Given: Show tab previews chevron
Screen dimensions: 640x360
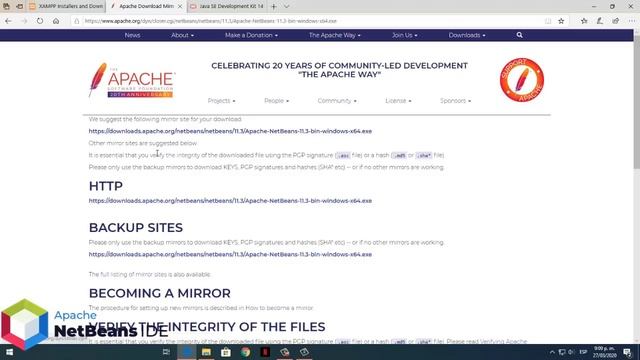Looking at the screenshot, I should pyautogui.click(x=287, y=7).
